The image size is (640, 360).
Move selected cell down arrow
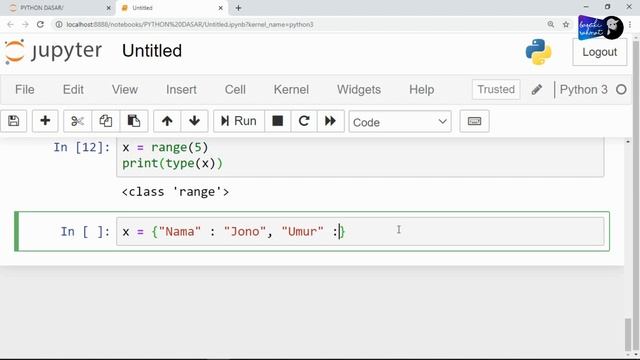[194, 121]
